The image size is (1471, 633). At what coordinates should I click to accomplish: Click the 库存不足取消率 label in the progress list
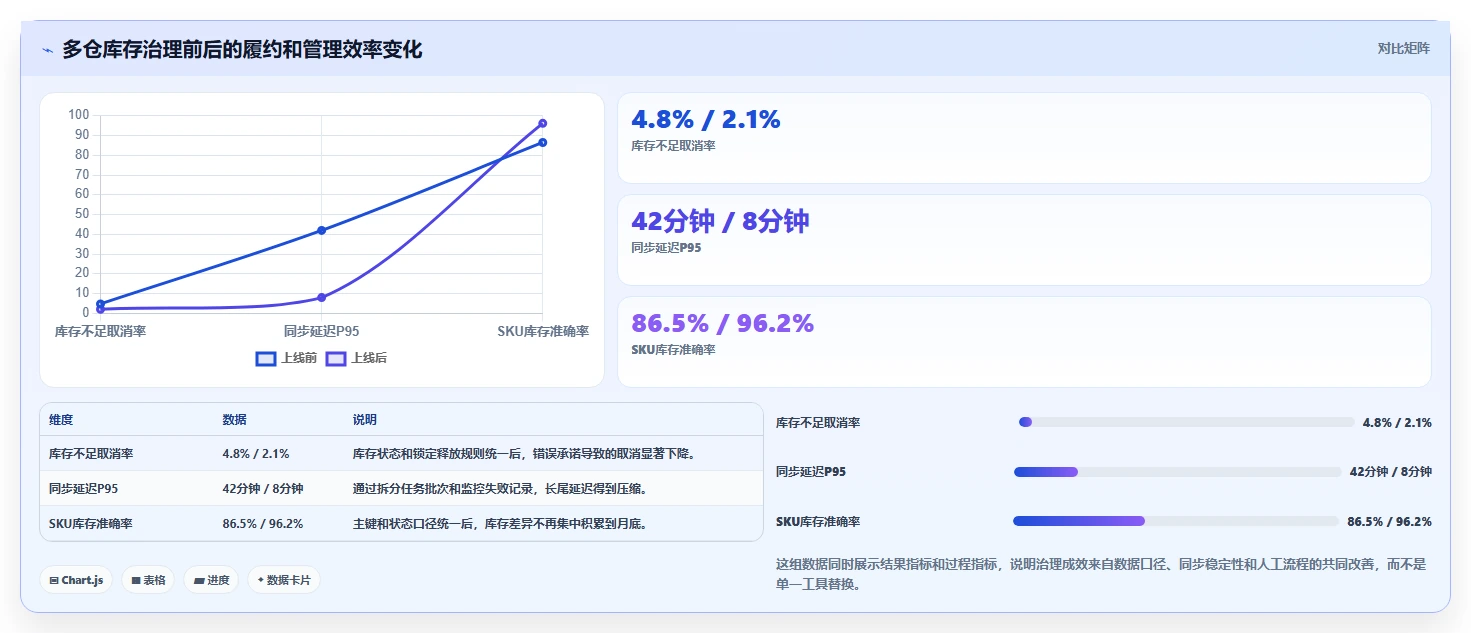pos(818,423)
